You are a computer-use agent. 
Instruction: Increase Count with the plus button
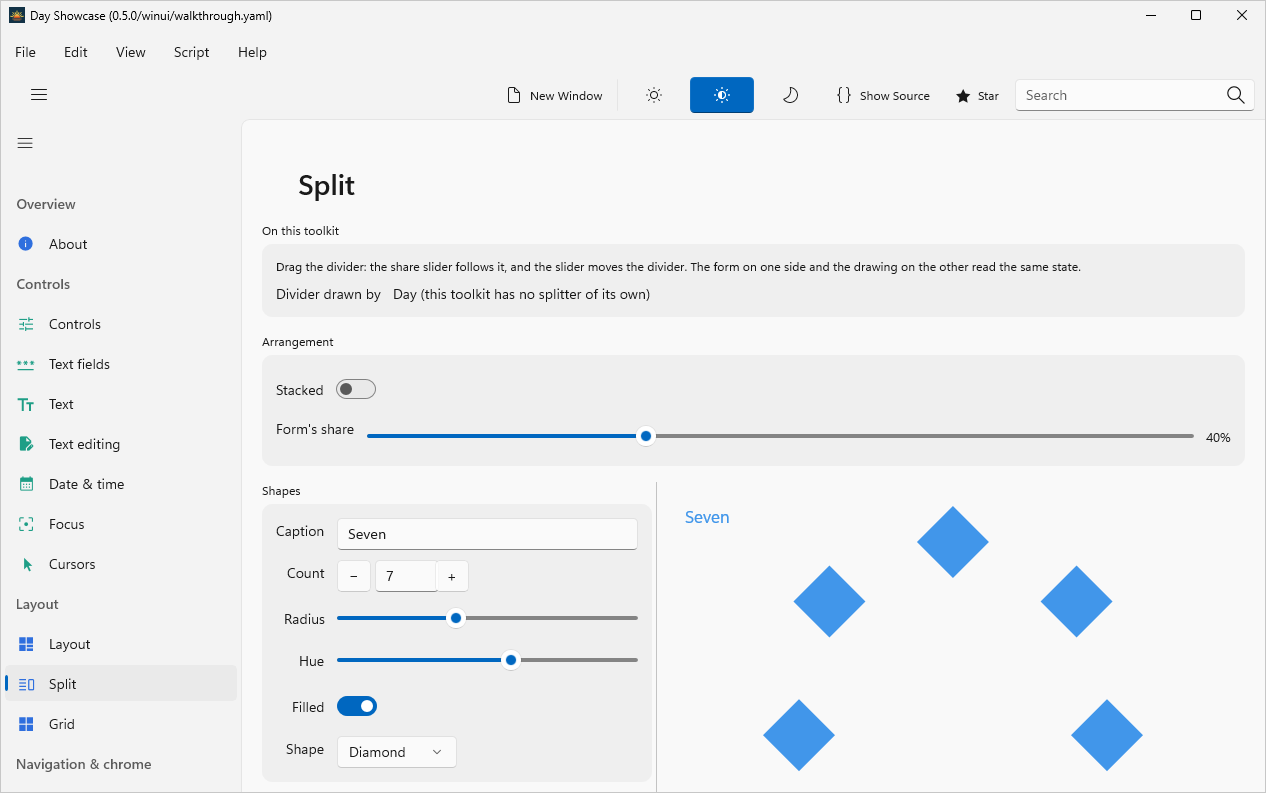(452, 576)
